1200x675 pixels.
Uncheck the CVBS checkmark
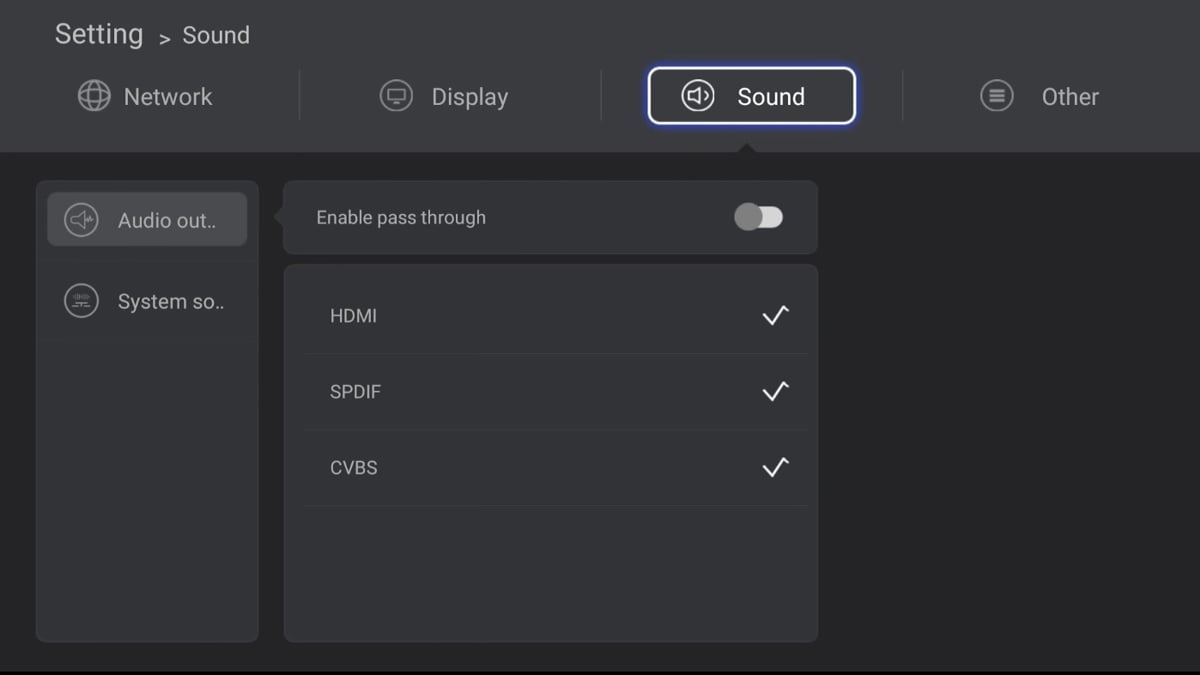pos(775,467)
